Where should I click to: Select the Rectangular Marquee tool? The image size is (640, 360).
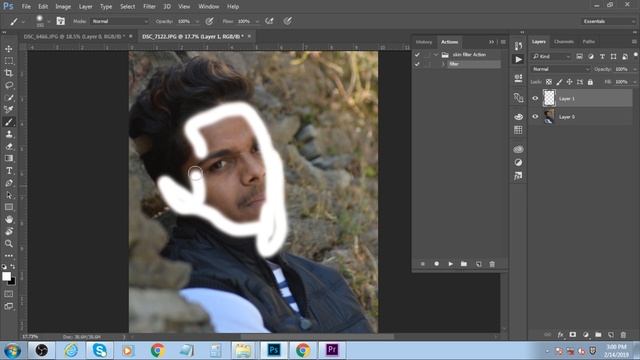9,61
